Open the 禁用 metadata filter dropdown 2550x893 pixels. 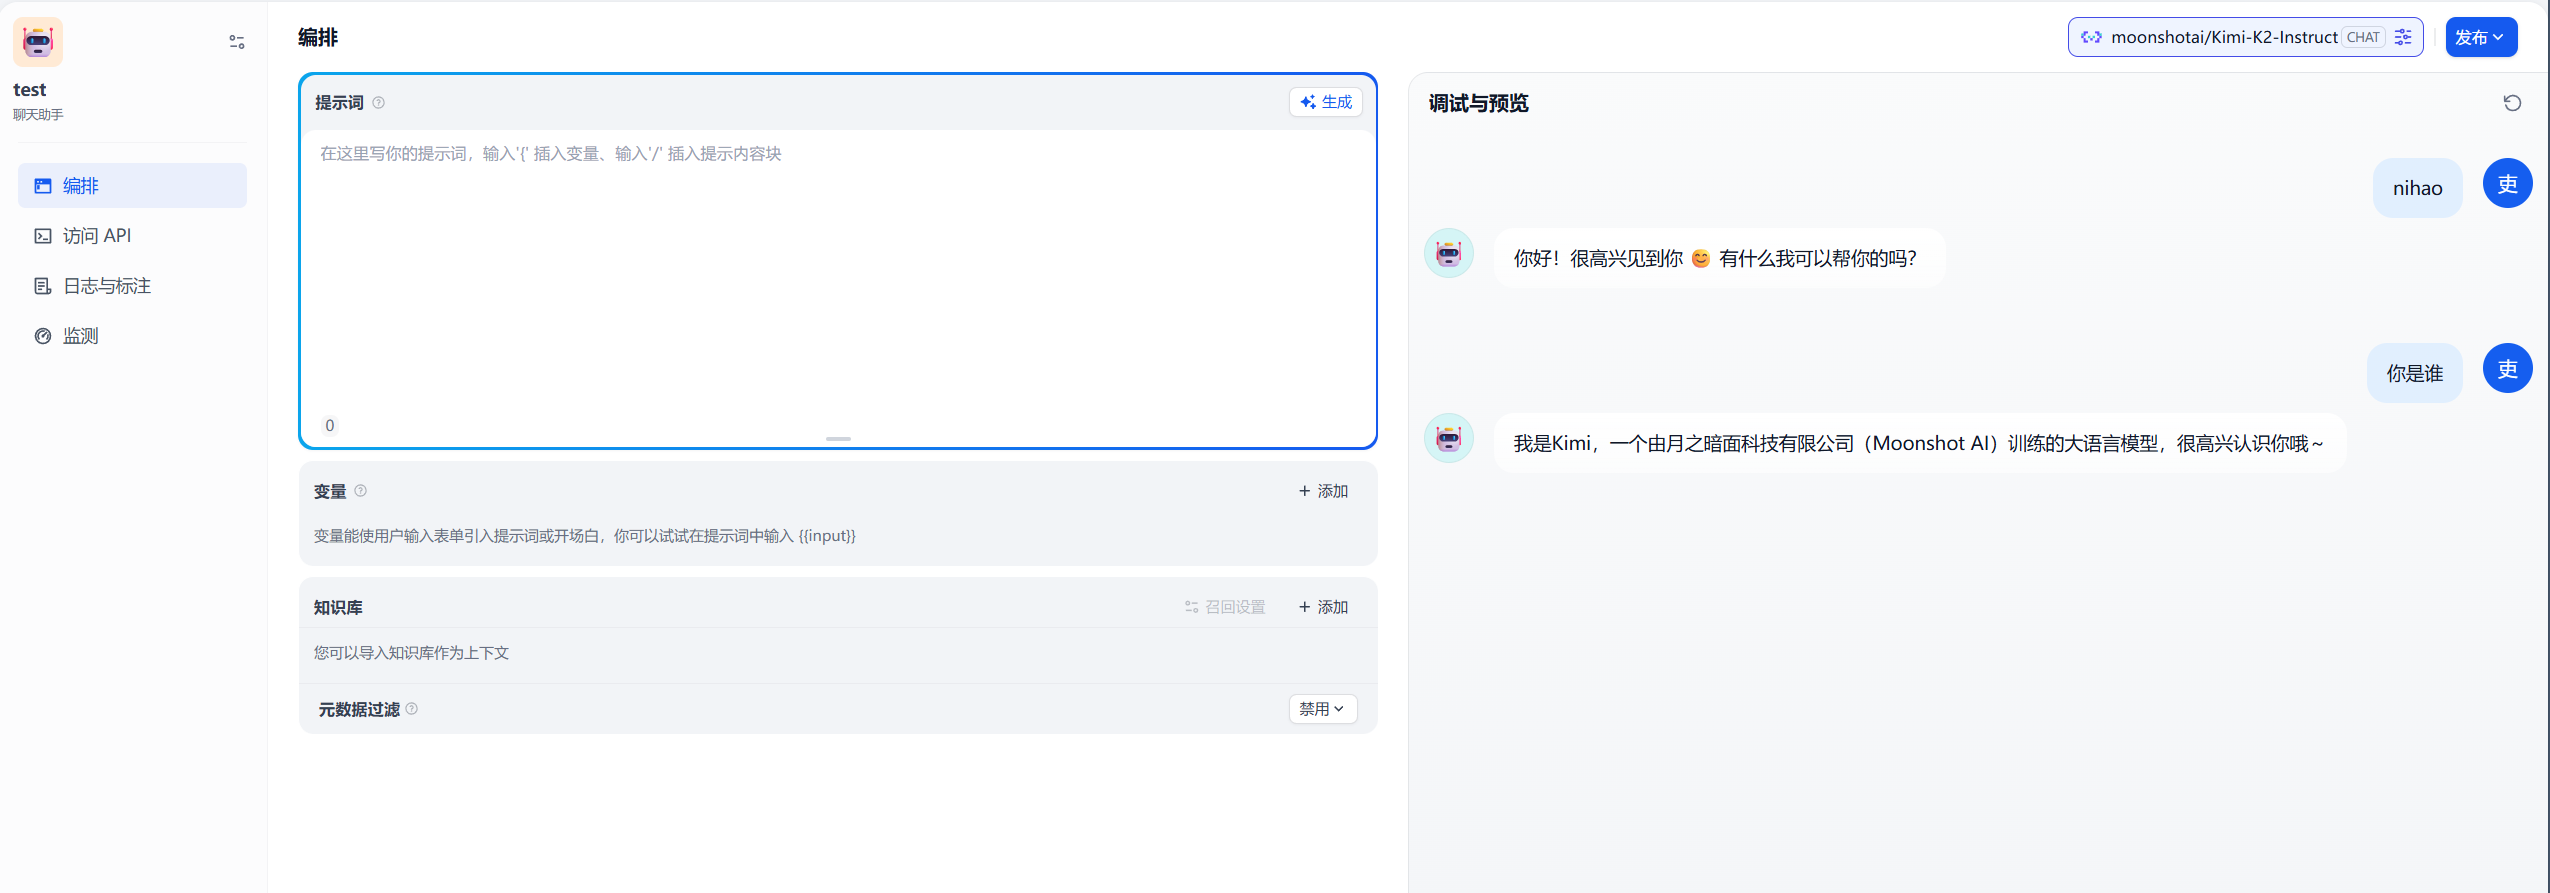(1322, 709)
